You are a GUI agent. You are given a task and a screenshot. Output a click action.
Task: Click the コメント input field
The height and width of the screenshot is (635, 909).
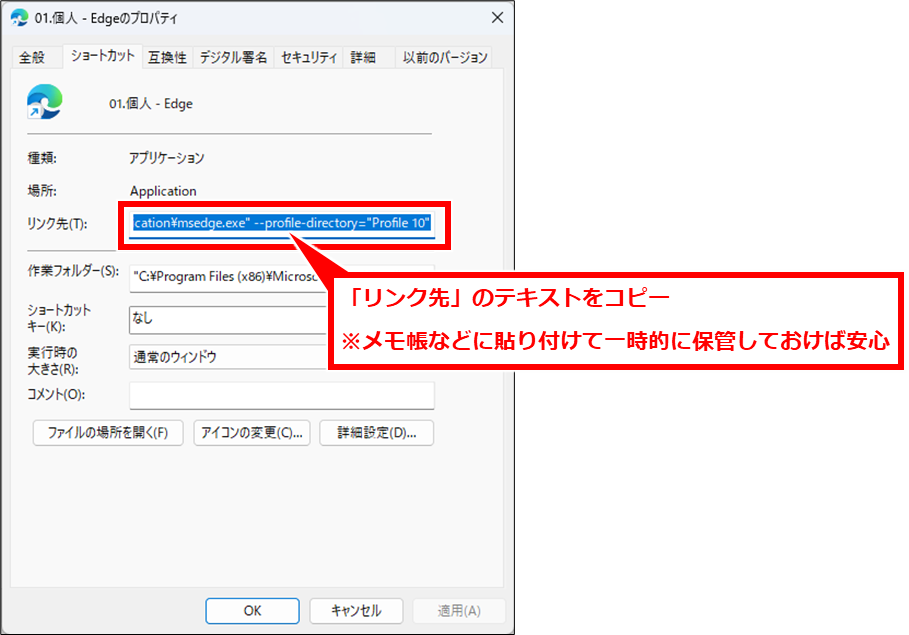(282, 395)
